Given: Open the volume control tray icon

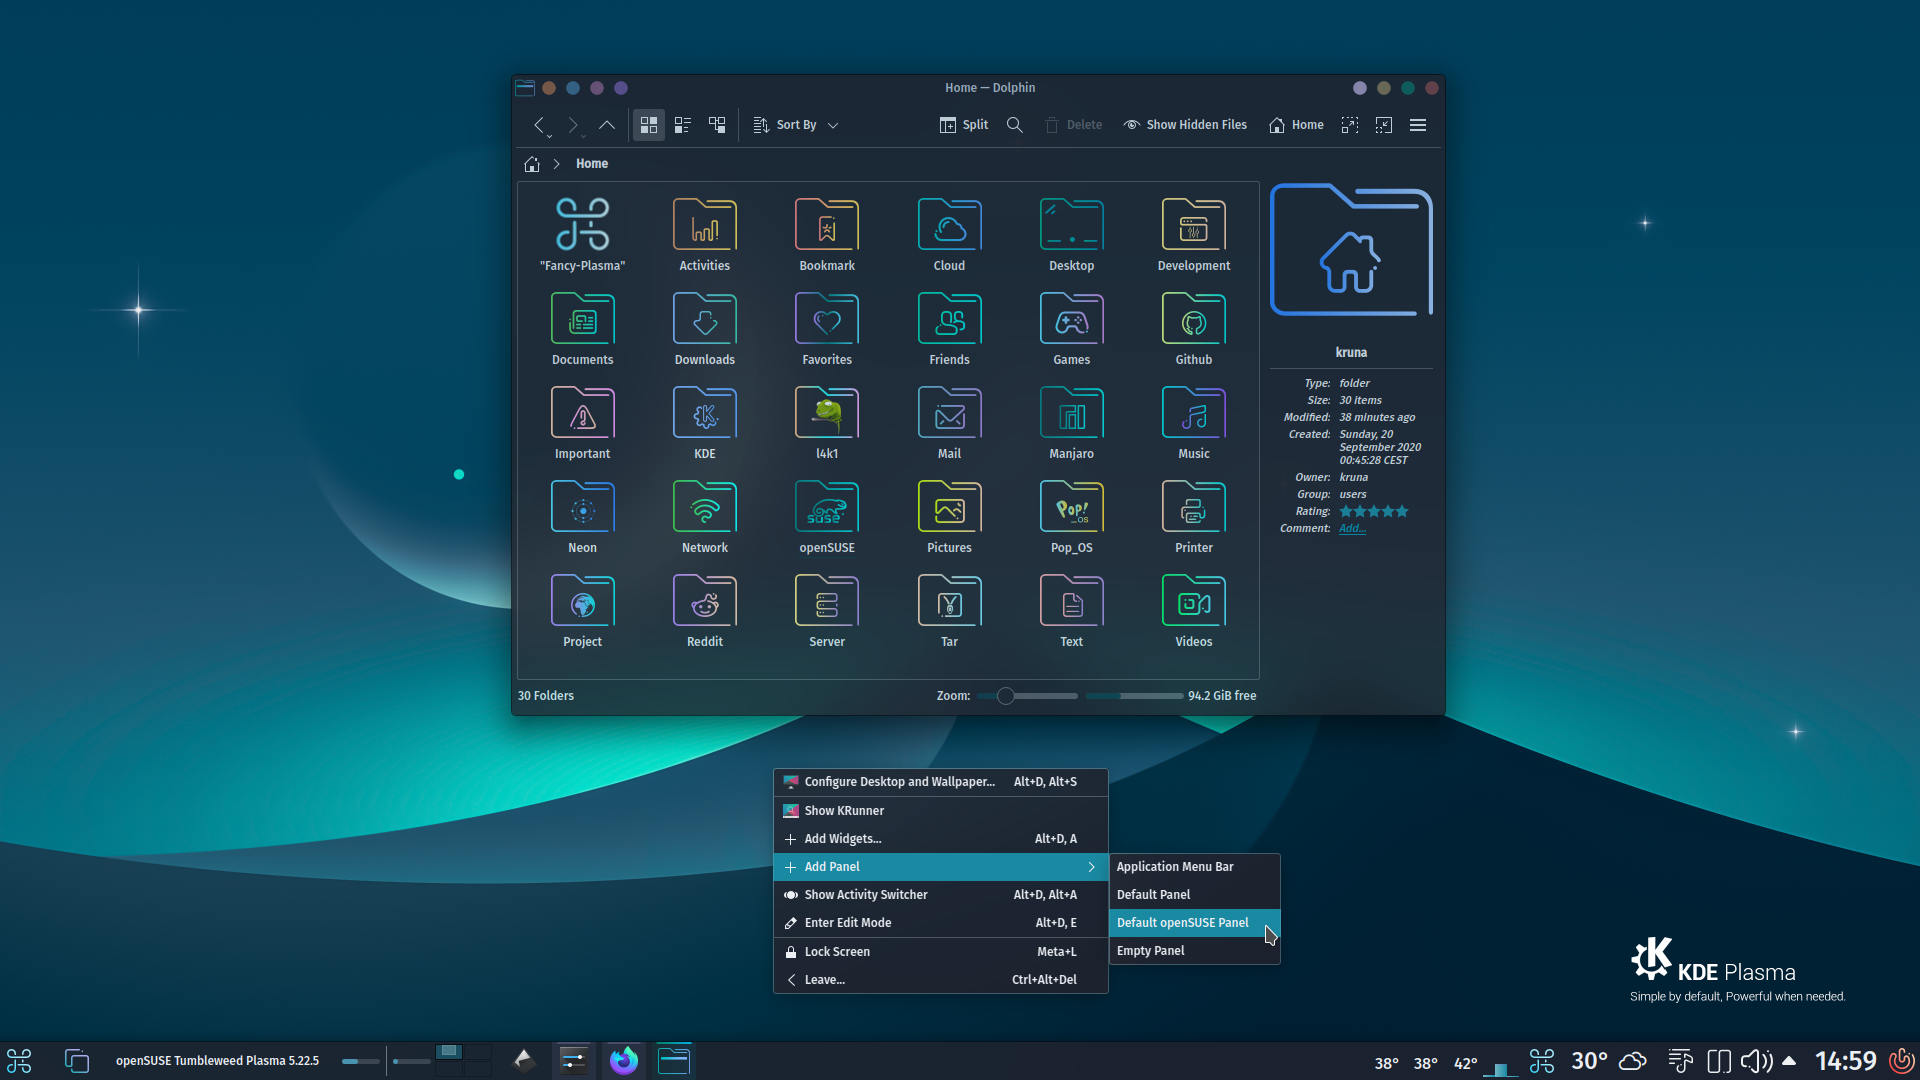Looking at the screenshot, I should point(1756,1061).
